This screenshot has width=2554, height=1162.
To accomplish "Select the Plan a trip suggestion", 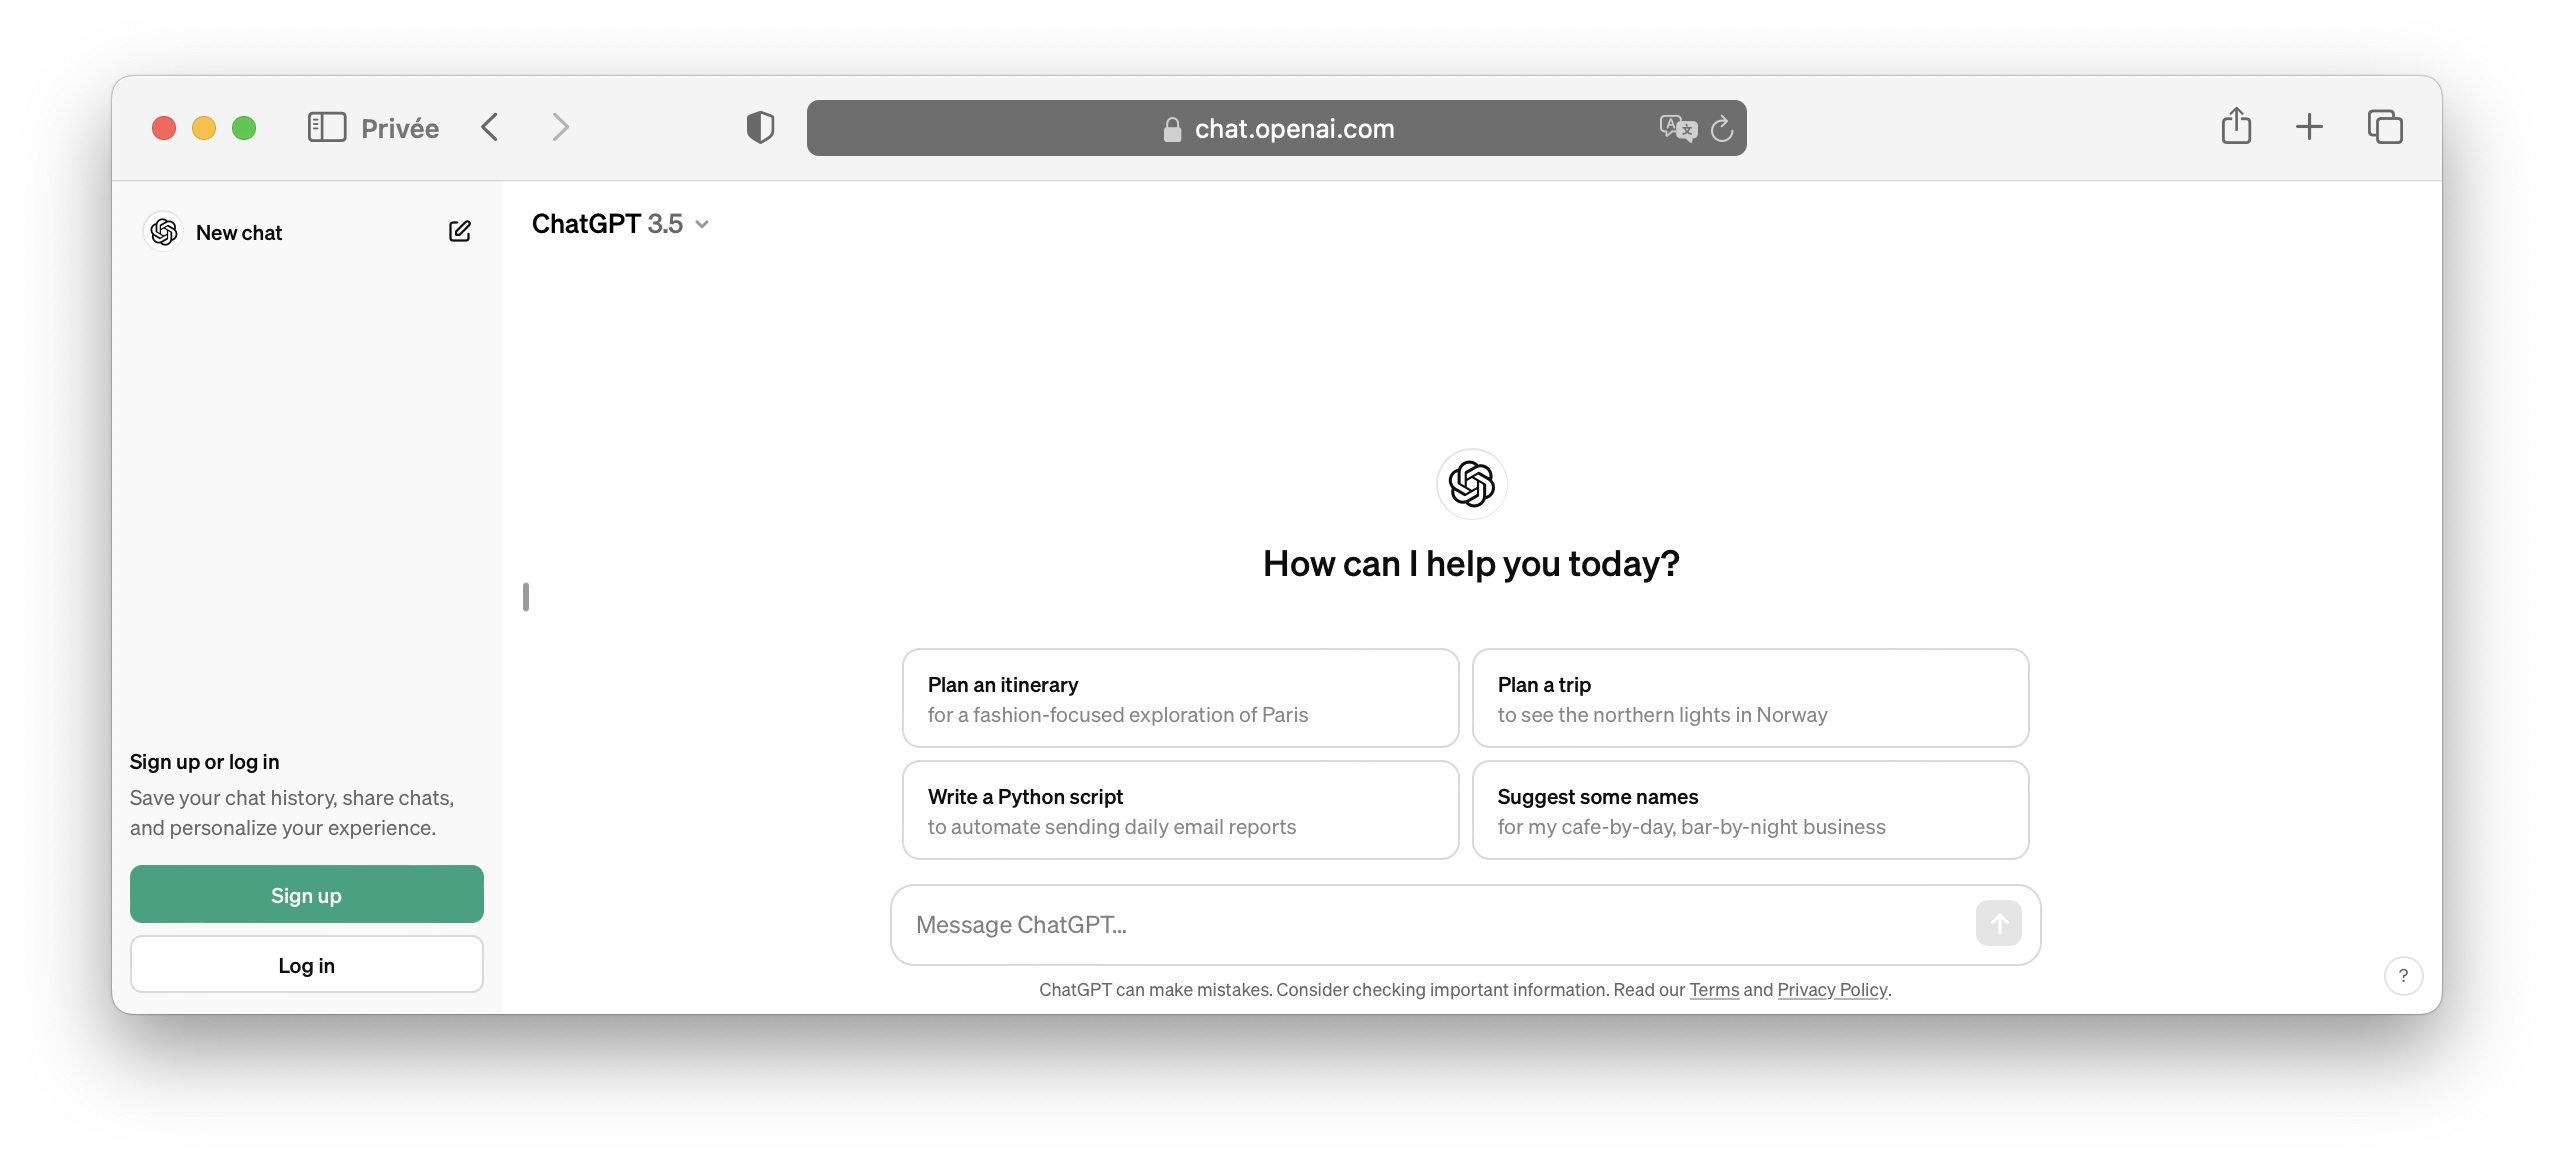I will click(x=1750, y=698).
